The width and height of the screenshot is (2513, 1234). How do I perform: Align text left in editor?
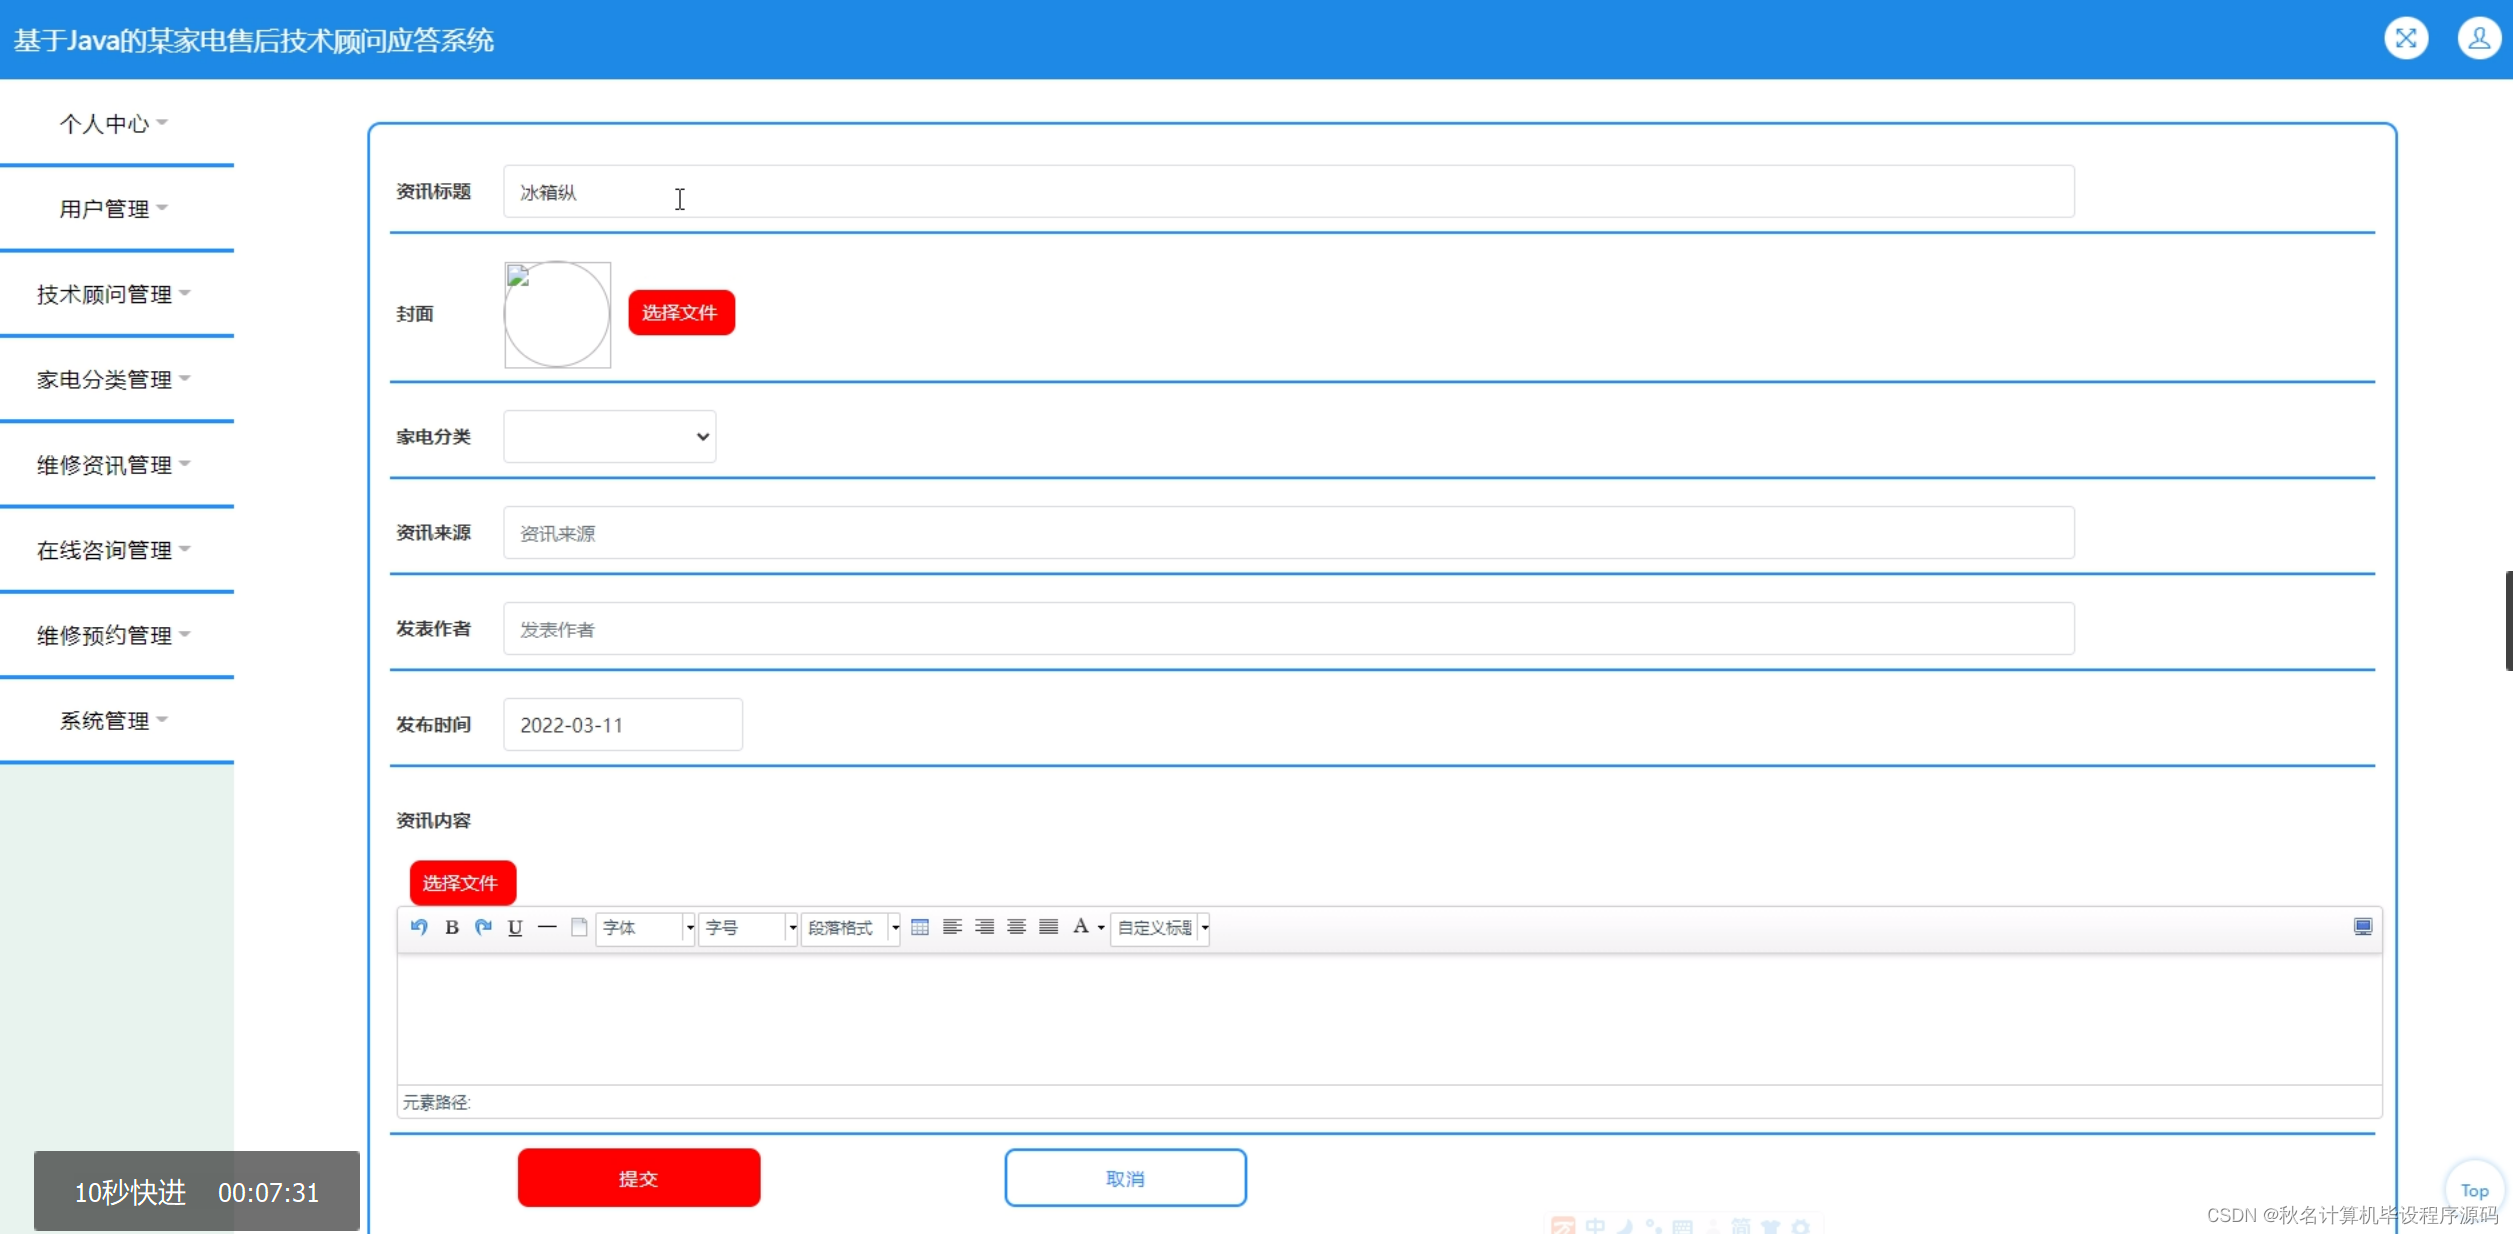pyautogui.click(x=952, y=927)
